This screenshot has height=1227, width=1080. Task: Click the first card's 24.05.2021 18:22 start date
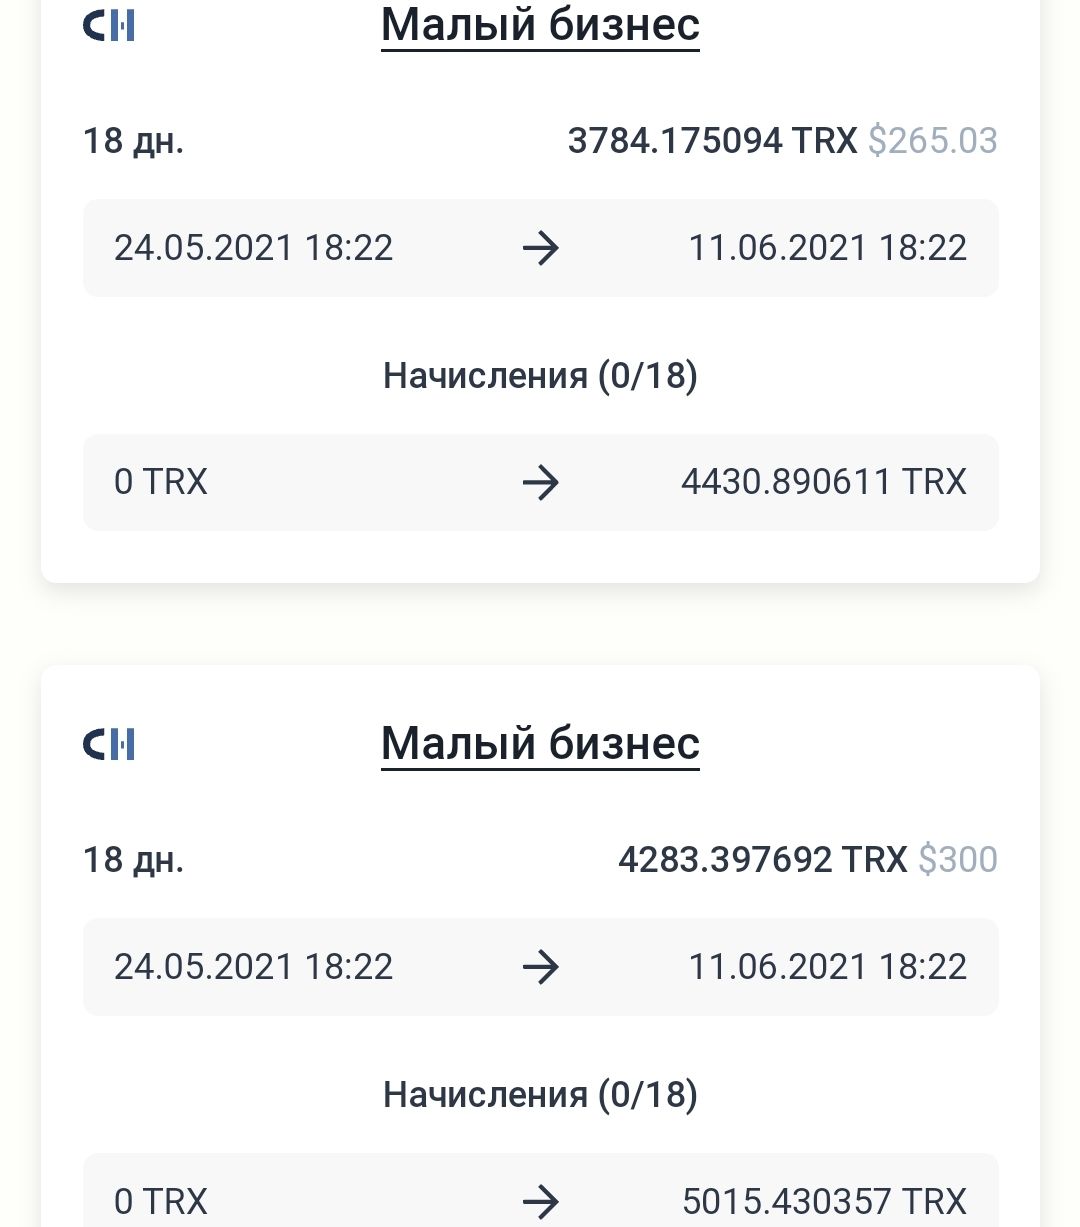pos(253,248)
